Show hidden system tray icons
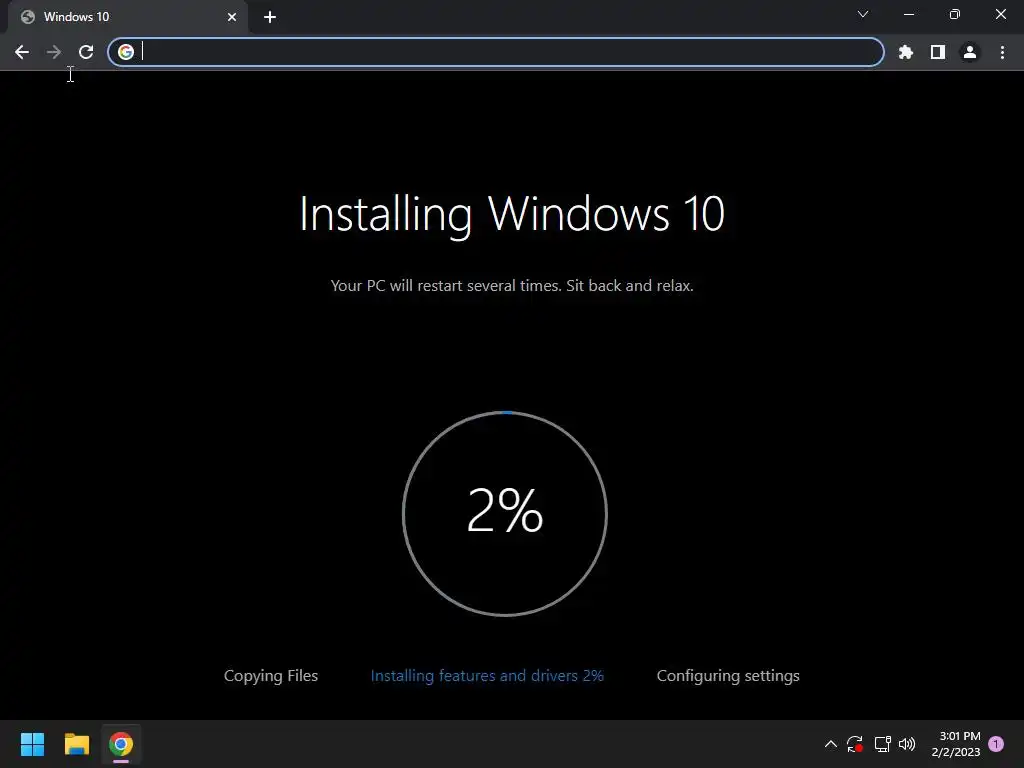Image resolution: width=1024 pixels, height=768 pixels. point(831,744)
